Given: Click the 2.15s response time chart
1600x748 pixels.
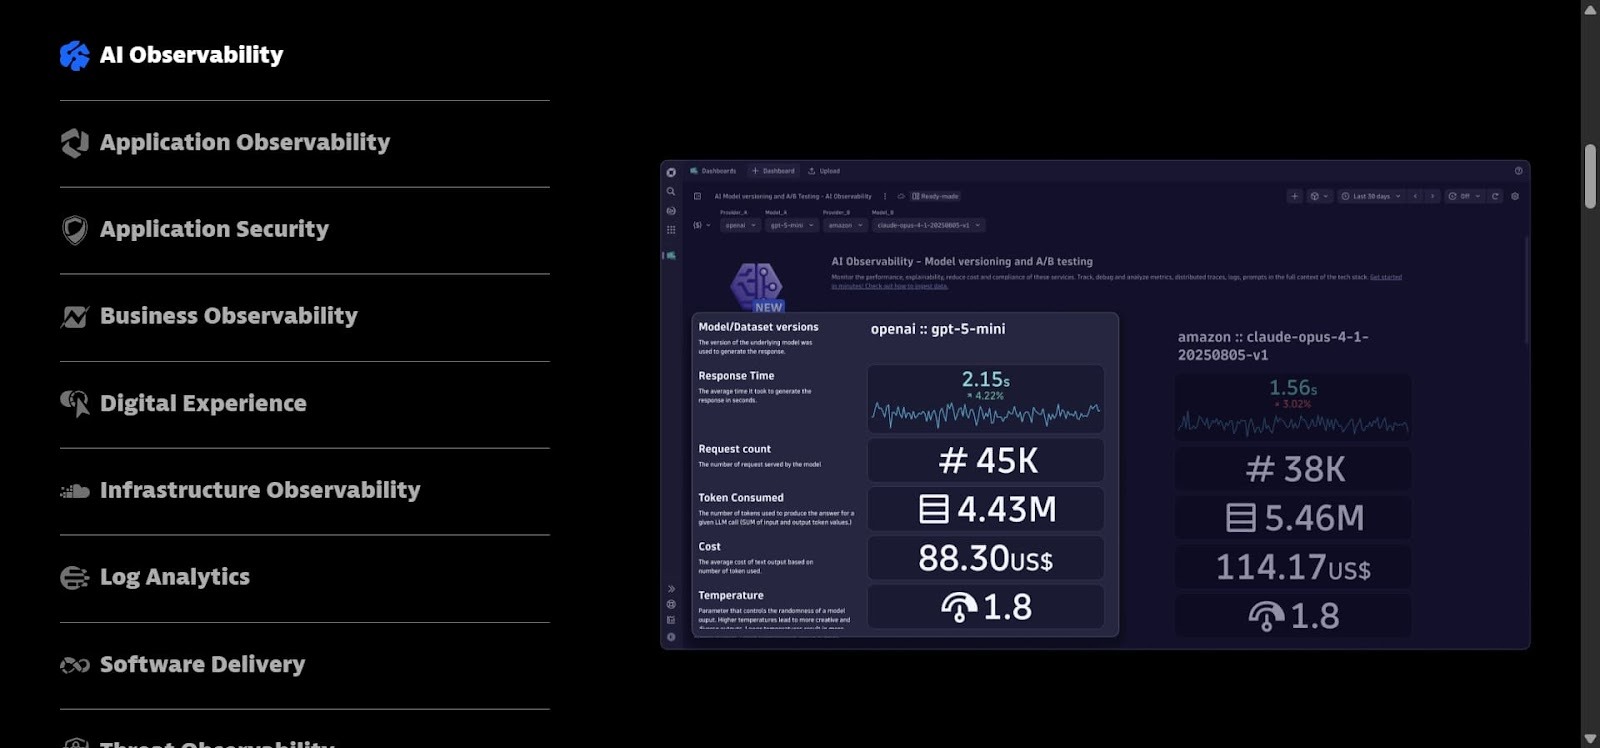Looking at the screenshot, I should tap(985, 398).
